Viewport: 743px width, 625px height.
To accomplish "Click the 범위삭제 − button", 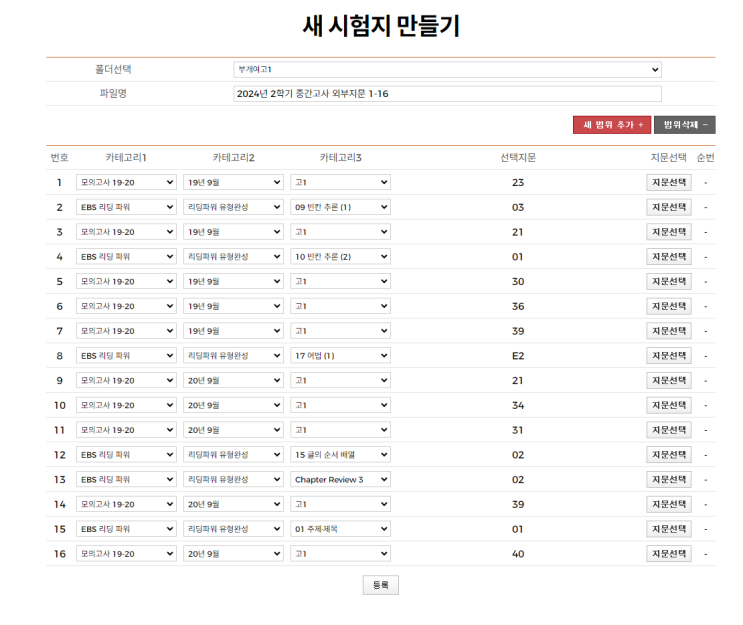I will [685, 125].
